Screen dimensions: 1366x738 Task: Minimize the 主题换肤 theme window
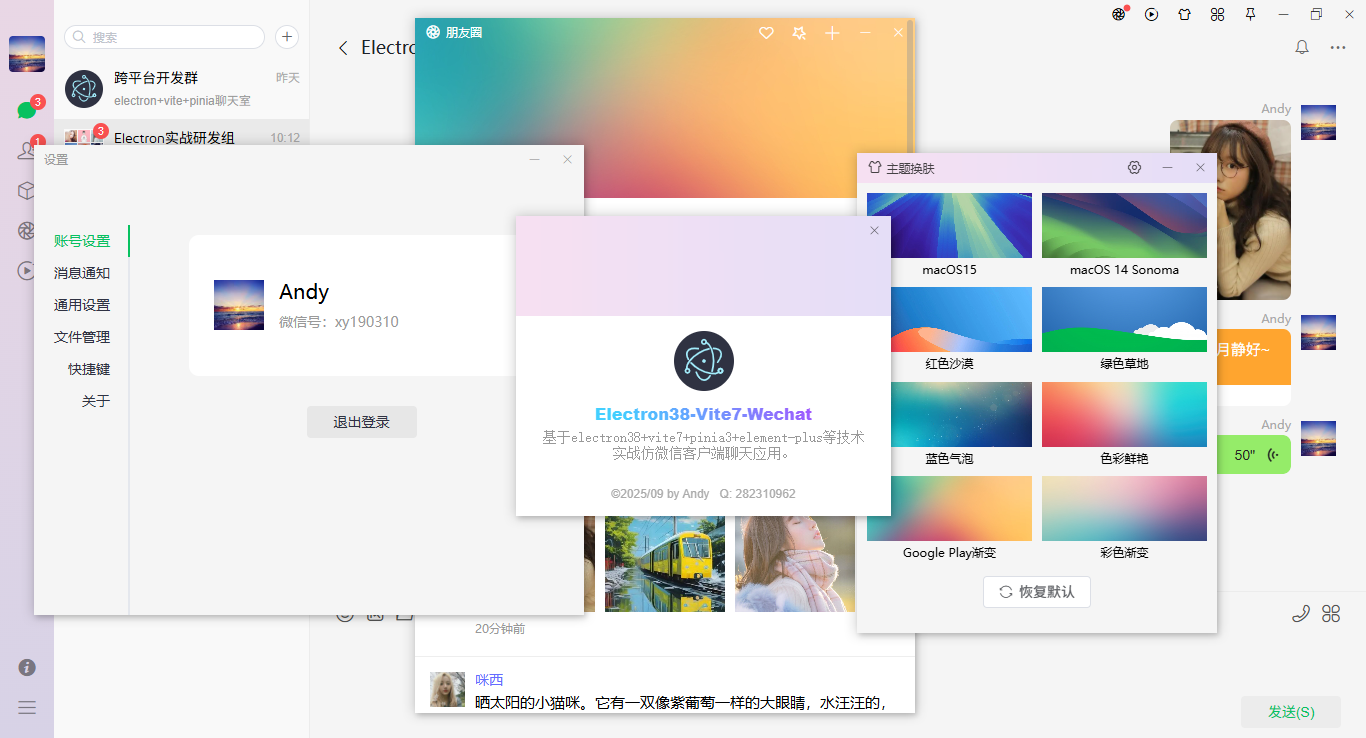(x=1167, y=168)
